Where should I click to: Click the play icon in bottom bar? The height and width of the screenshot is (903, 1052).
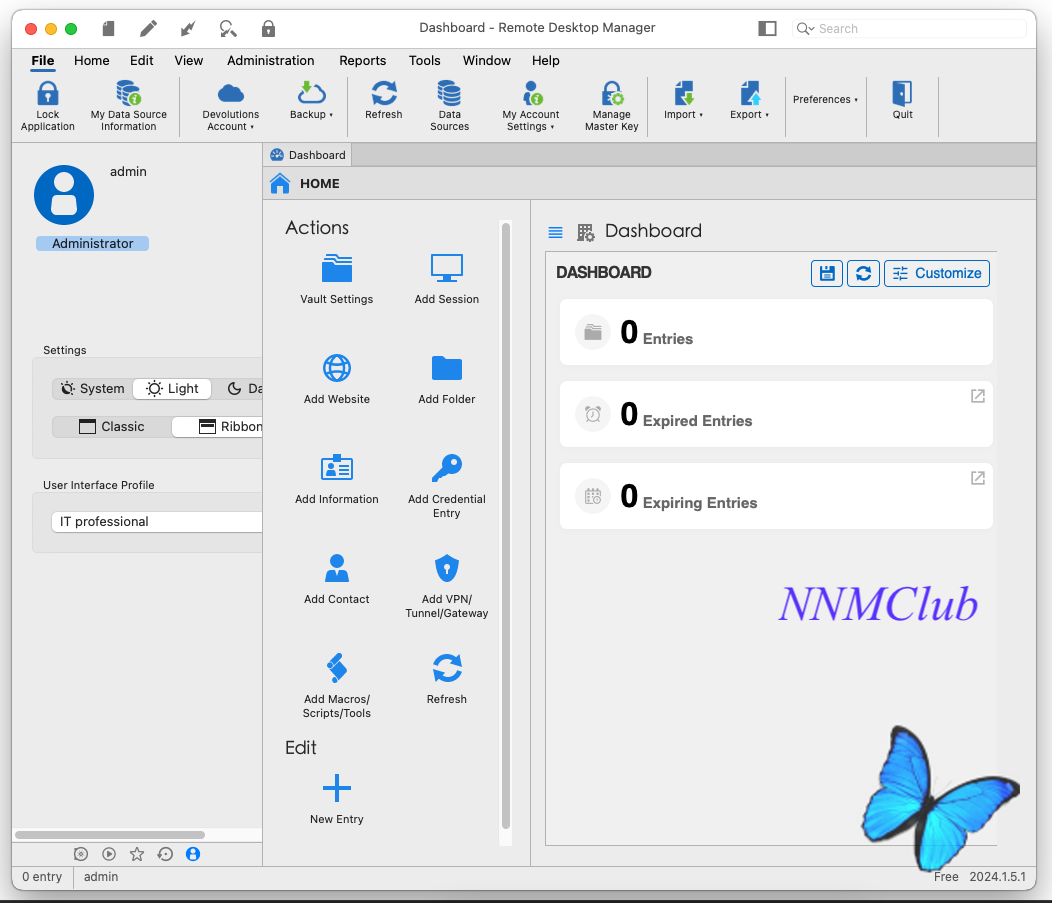[109, 853]
